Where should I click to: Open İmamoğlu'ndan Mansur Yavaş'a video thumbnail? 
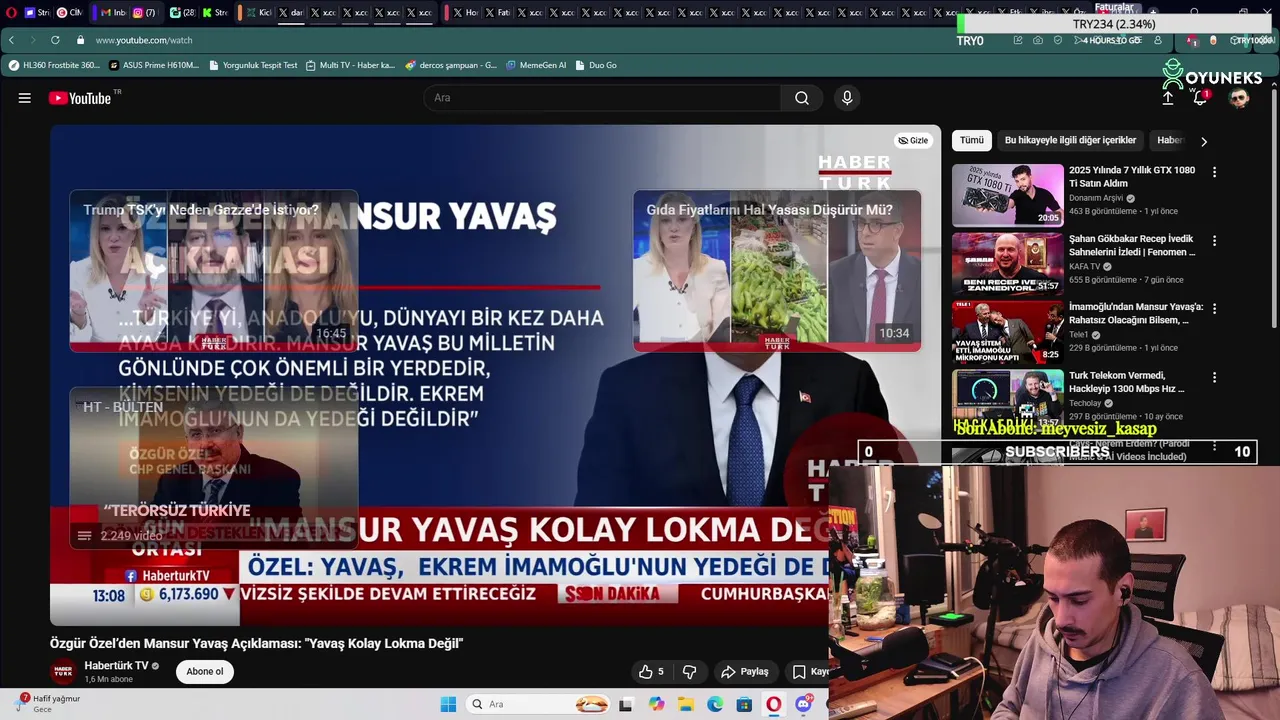pyautogui.click(x=1008, y=332)
